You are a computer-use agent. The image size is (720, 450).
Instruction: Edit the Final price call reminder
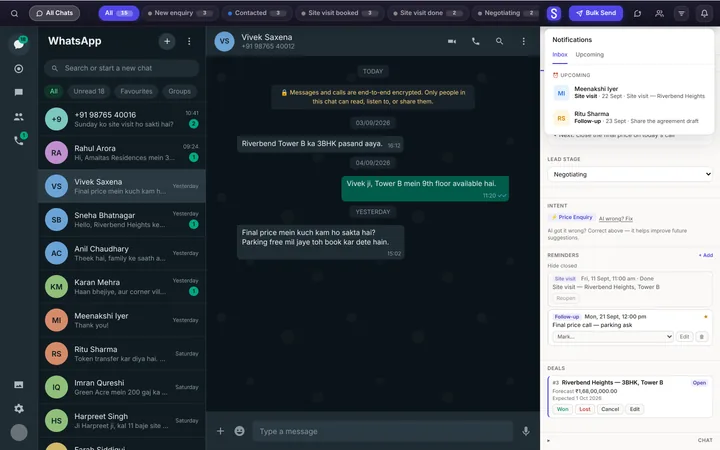coord(684,337)
